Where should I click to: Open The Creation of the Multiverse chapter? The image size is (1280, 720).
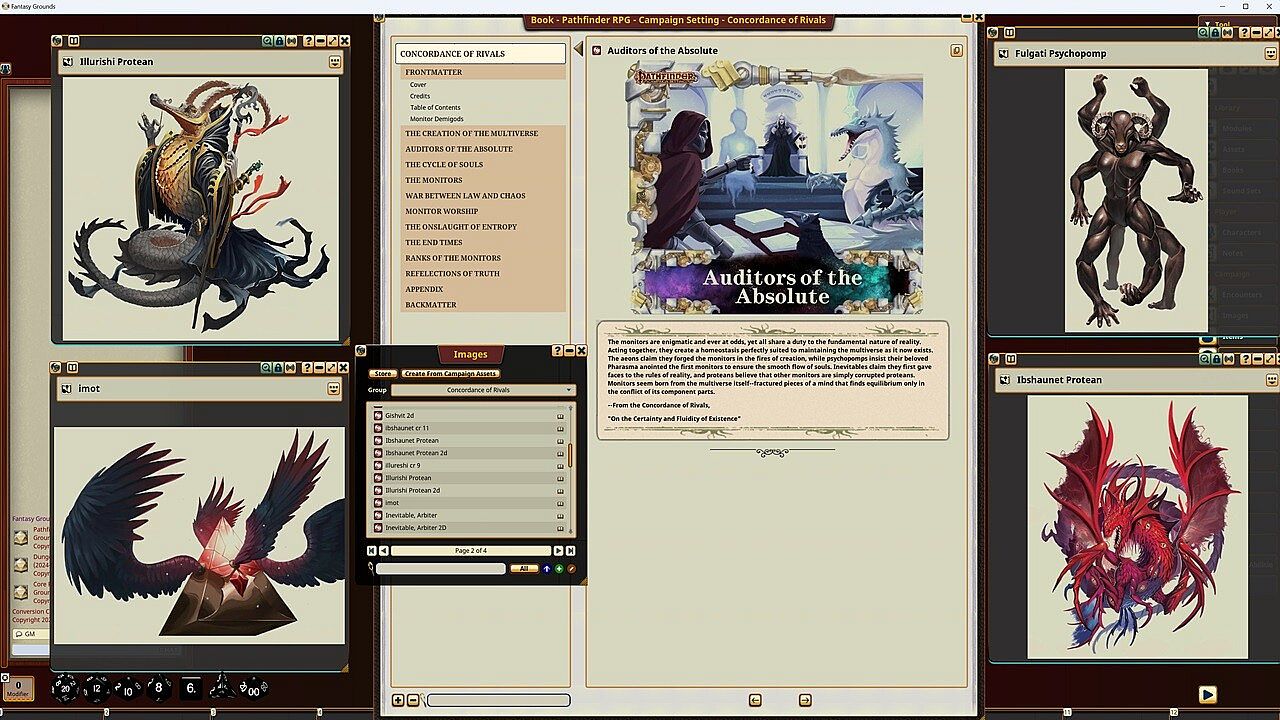[x=483, y=133]
